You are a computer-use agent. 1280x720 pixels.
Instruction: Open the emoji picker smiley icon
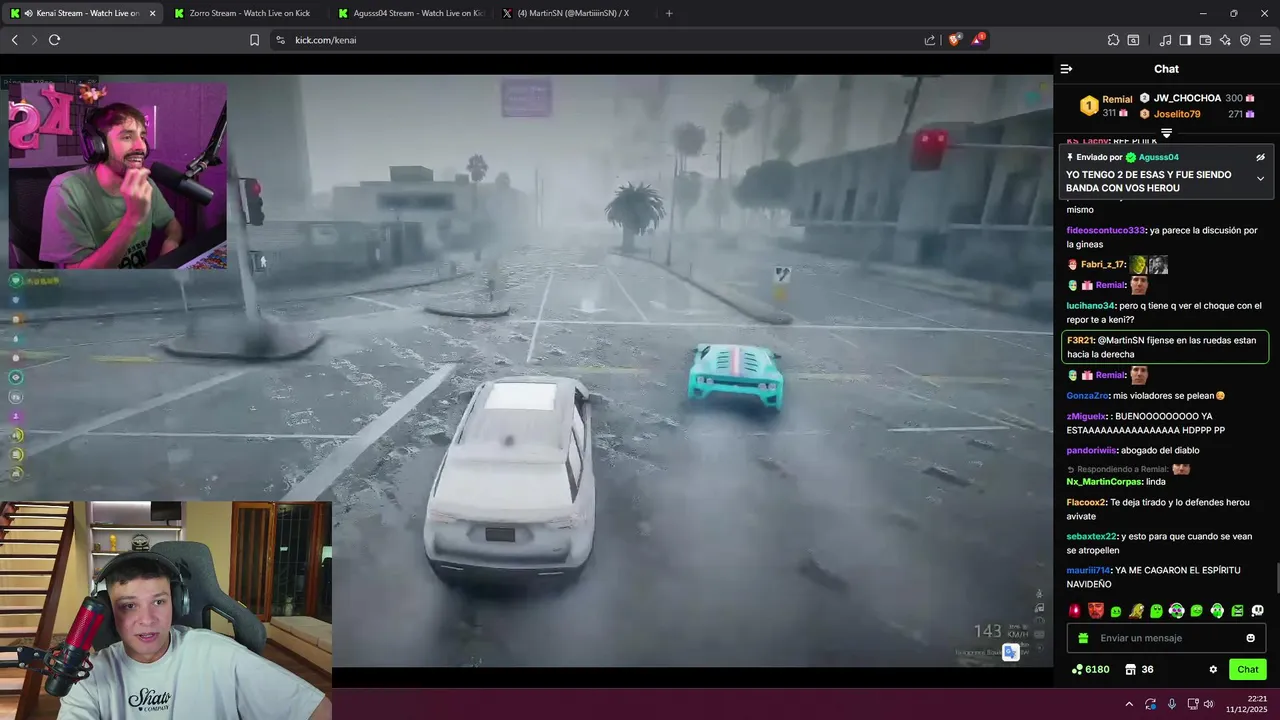pos(1250,638)
